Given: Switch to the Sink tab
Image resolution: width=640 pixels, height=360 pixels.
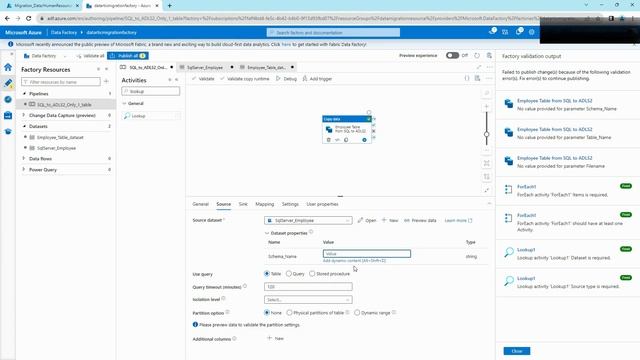Looking at the screenshot, I should 243,204.
